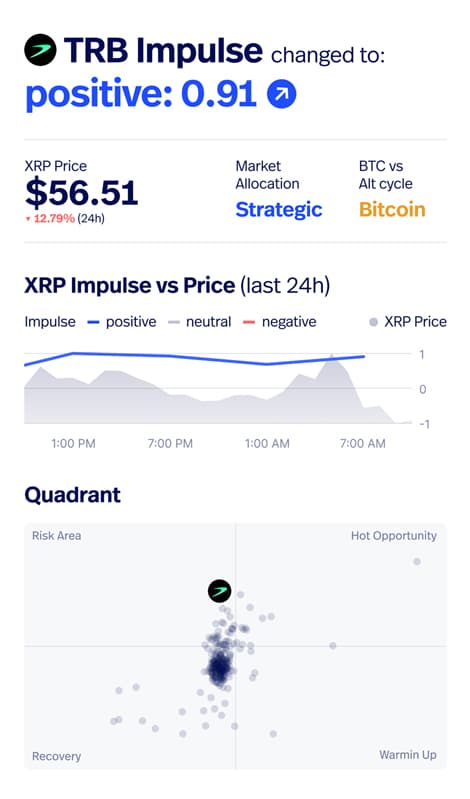
Task: Open the blue arrow circle after 0.91
Action: pyautogui.click(x=282, y=94)
